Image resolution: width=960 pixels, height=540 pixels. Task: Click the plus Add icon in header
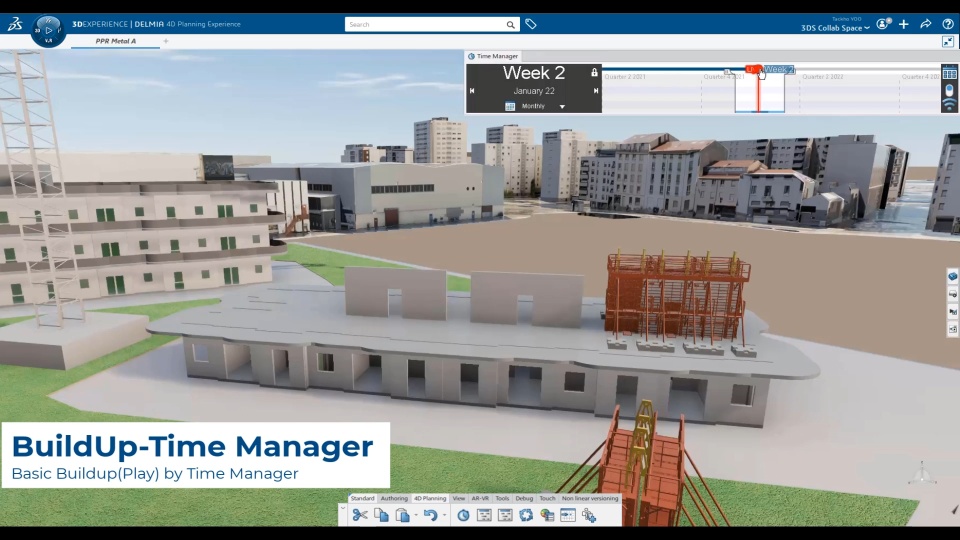coord(904,24)
